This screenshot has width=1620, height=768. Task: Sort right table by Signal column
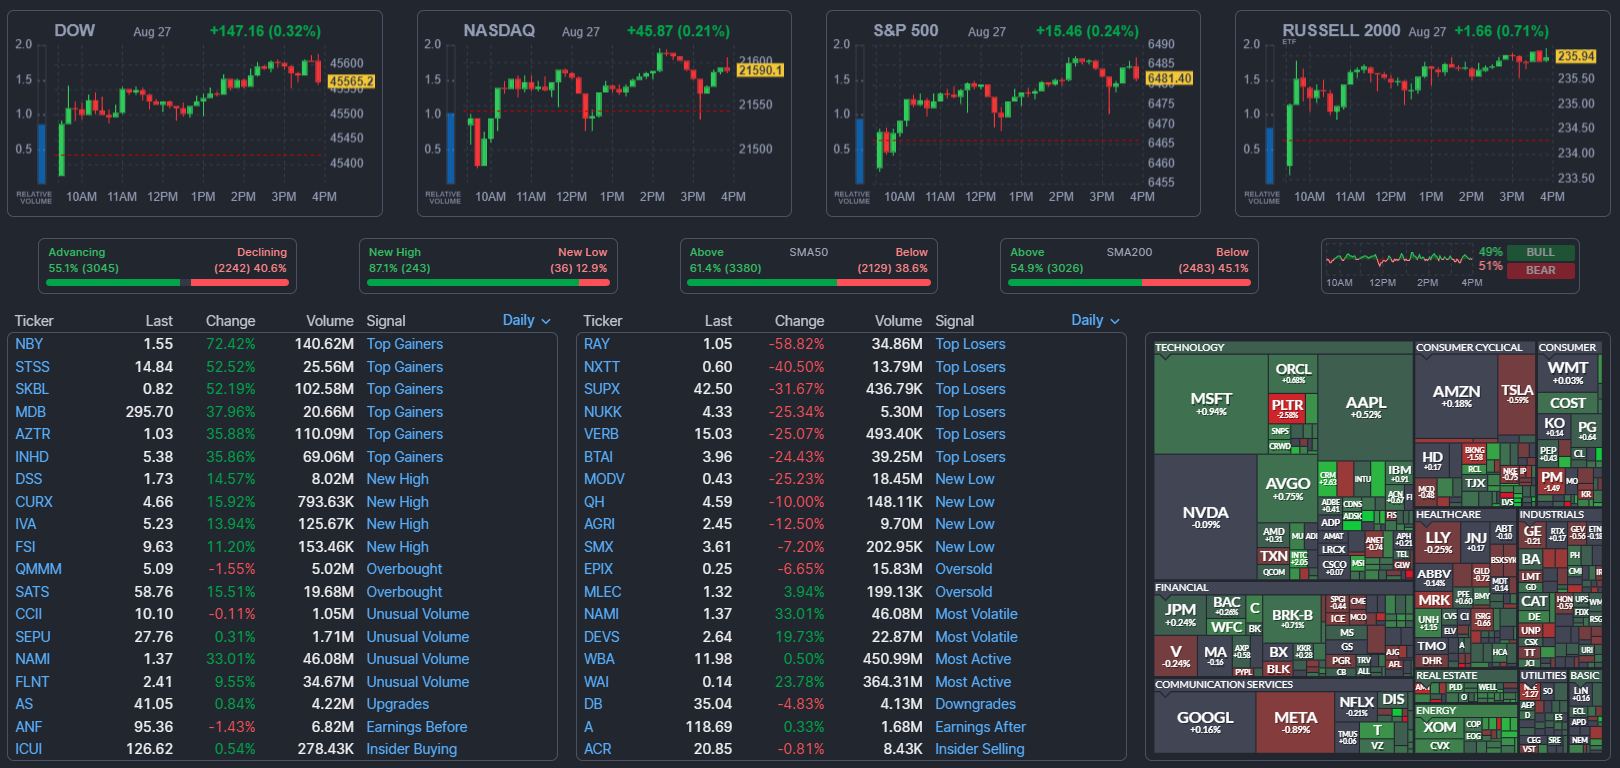pyautogui.click(x=954, y=321)
